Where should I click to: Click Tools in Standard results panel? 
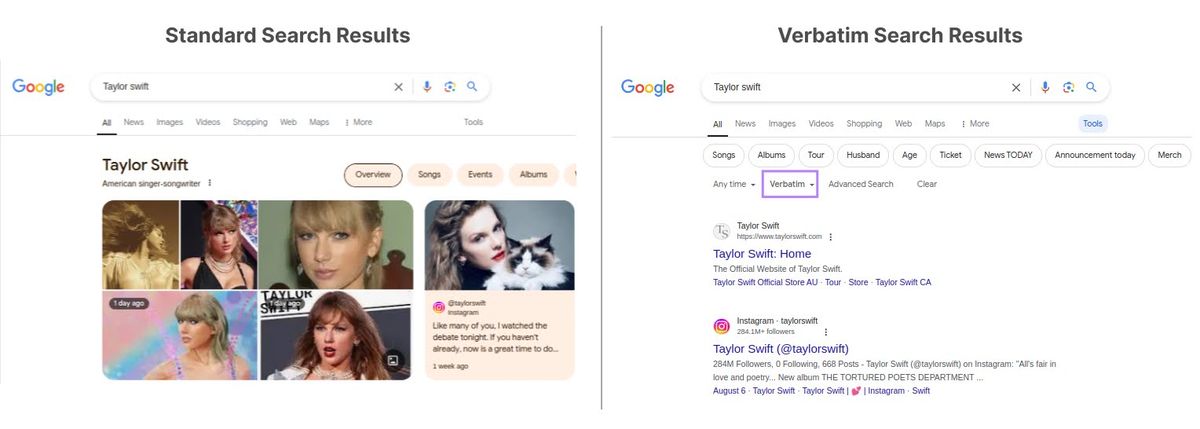pos(473,122)
